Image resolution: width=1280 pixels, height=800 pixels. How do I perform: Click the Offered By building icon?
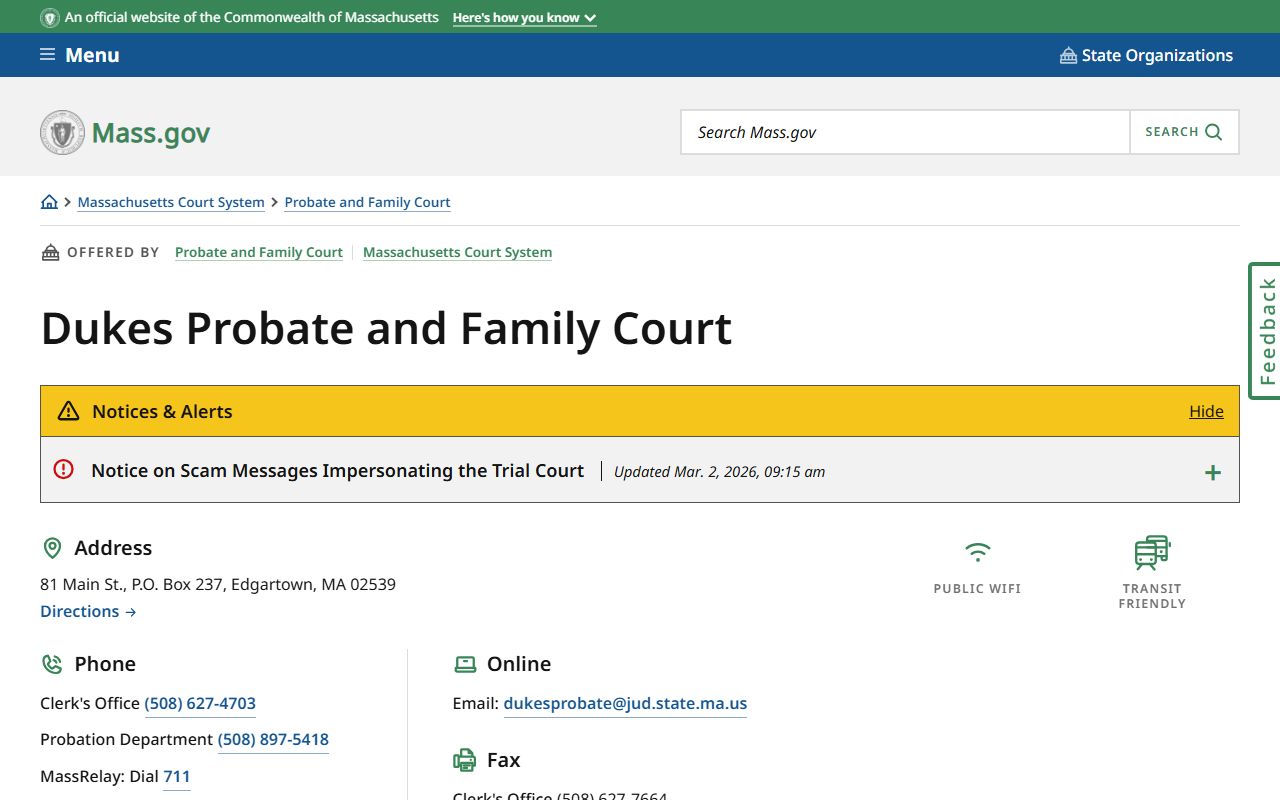[50, 252]
